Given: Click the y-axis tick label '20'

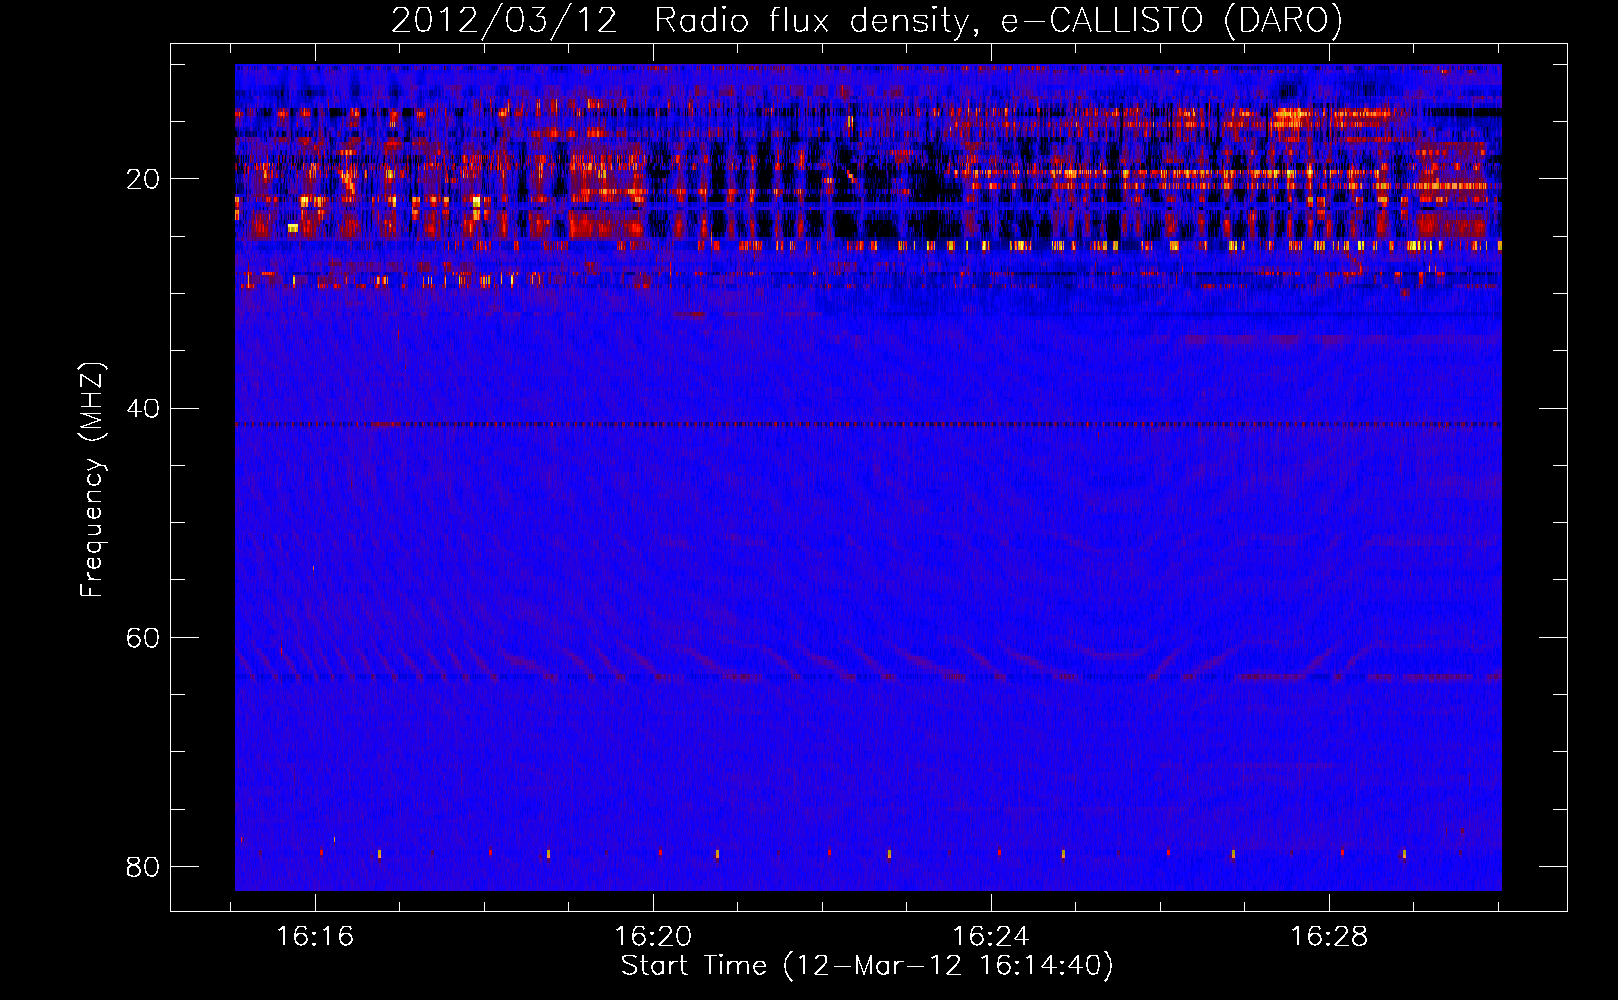Looking at the screenshot, I should tap(142, 179).
